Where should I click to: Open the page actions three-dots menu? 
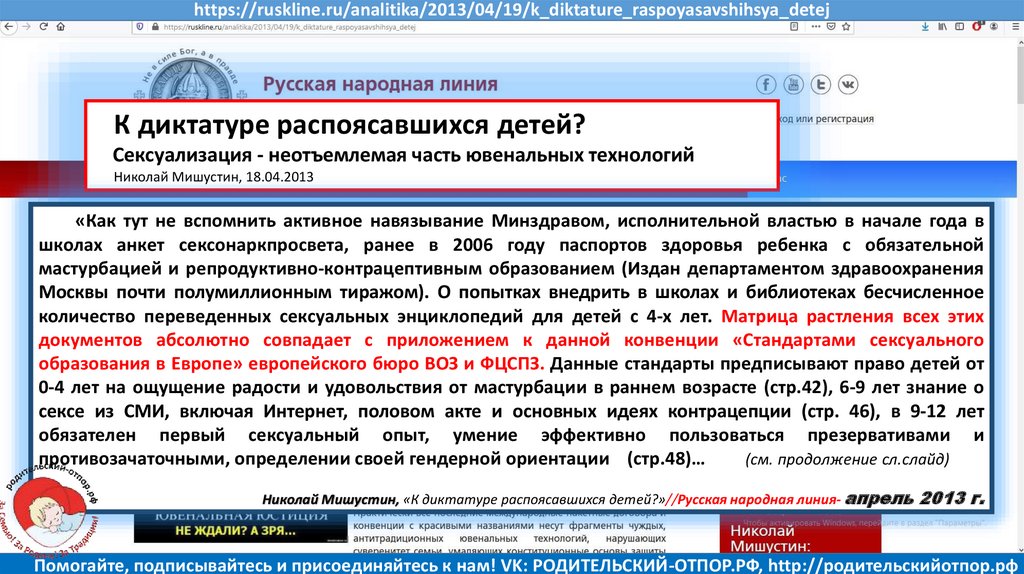[816, 27]
